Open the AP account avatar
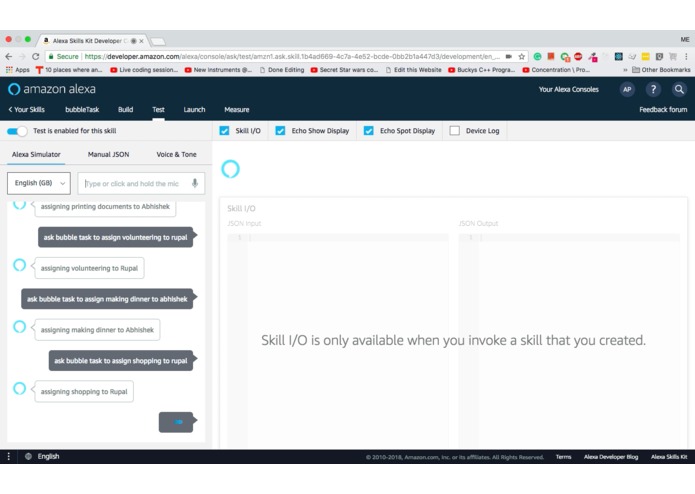This screenshot has width=695, height=494. [627, 89]
